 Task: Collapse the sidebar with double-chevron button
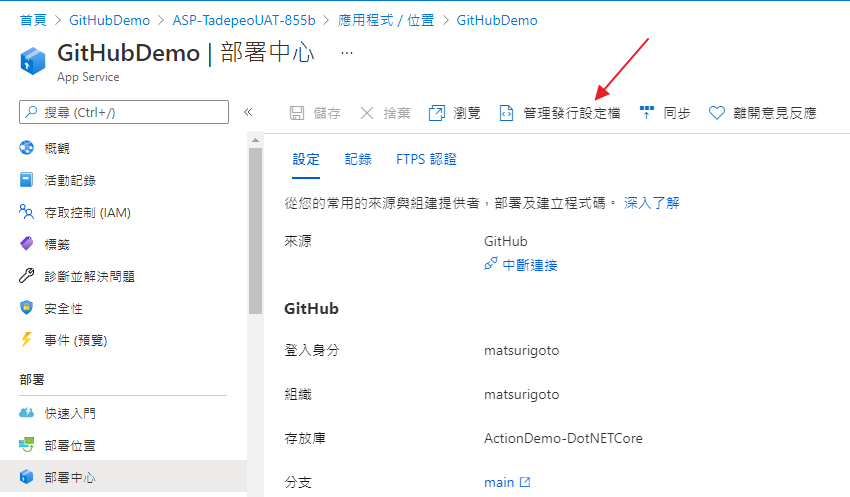pyautogui.click(x=248, y=112)
